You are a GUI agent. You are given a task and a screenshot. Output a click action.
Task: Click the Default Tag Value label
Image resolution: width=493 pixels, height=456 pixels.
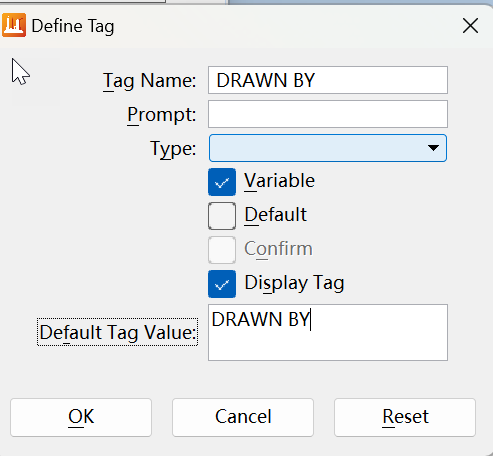point(118,332)
